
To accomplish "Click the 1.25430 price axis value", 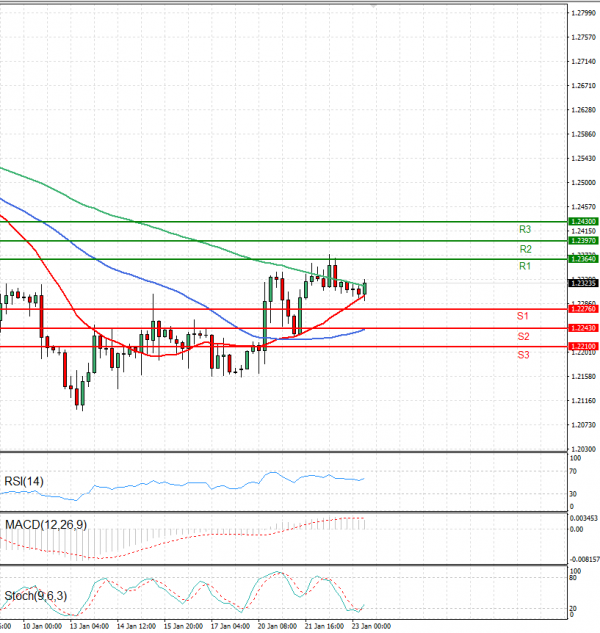I will (583, 158).
